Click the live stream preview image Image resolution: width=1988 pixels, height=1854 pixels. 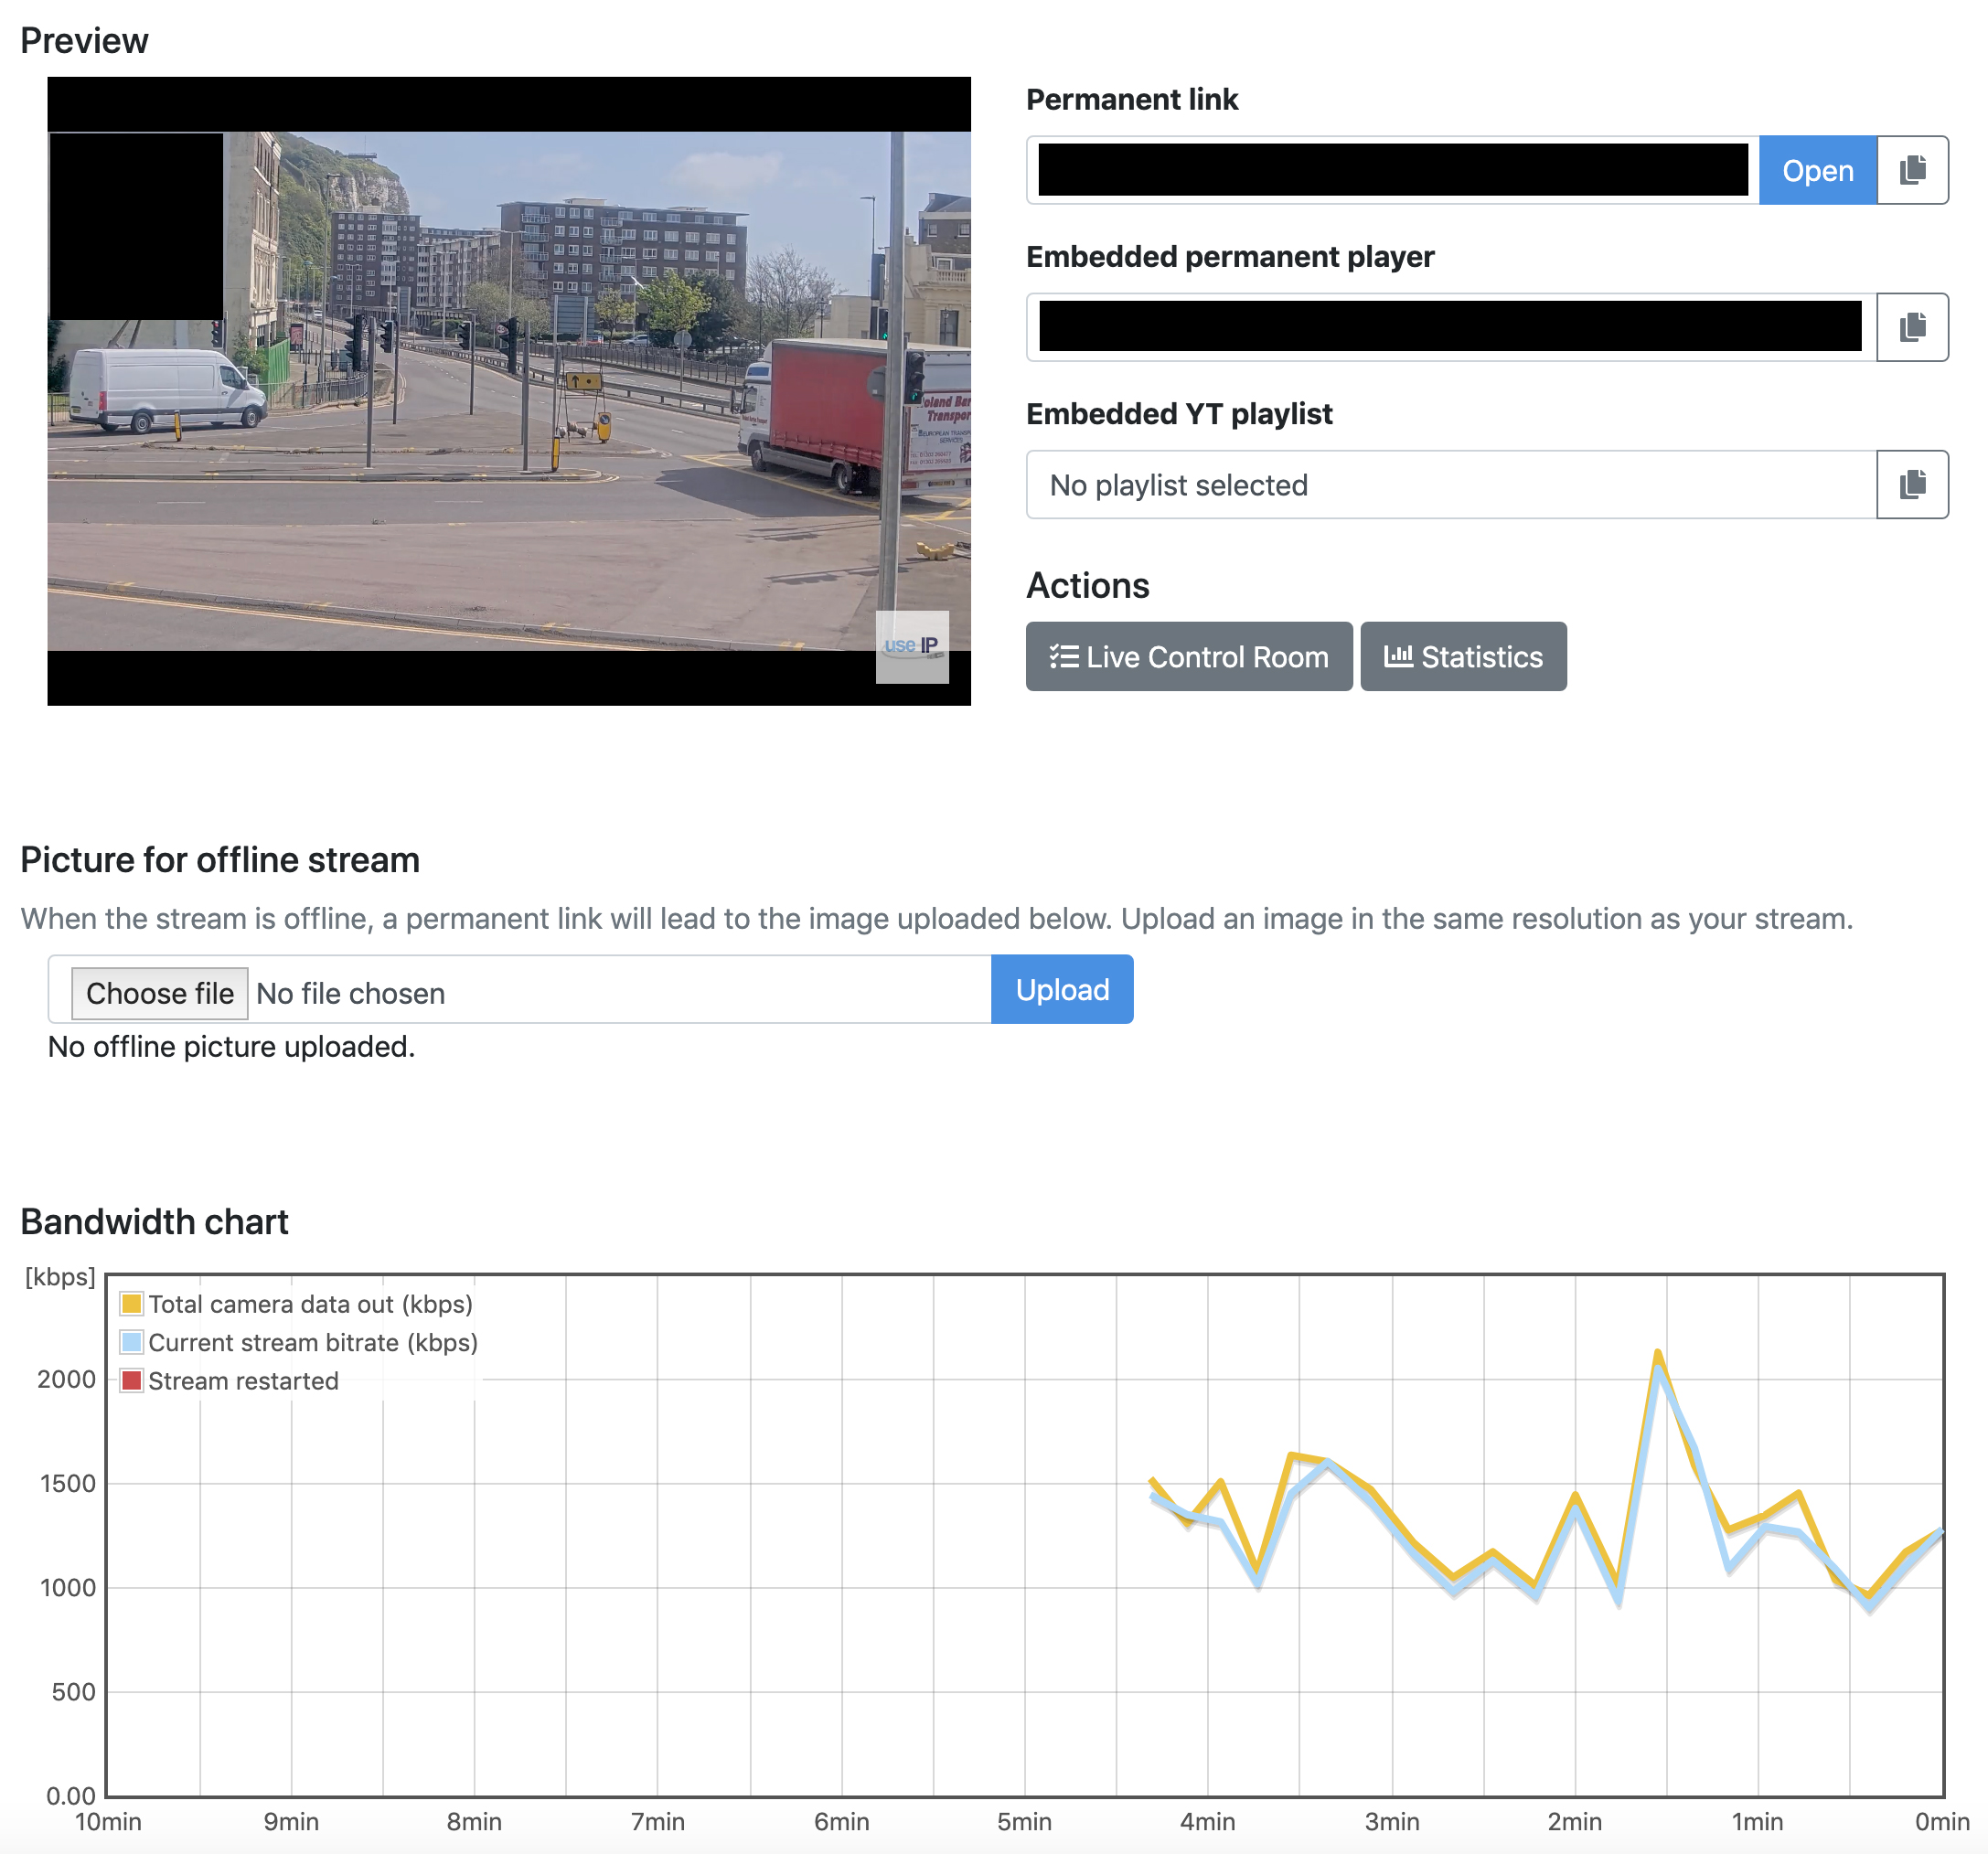tap(510, 390)
